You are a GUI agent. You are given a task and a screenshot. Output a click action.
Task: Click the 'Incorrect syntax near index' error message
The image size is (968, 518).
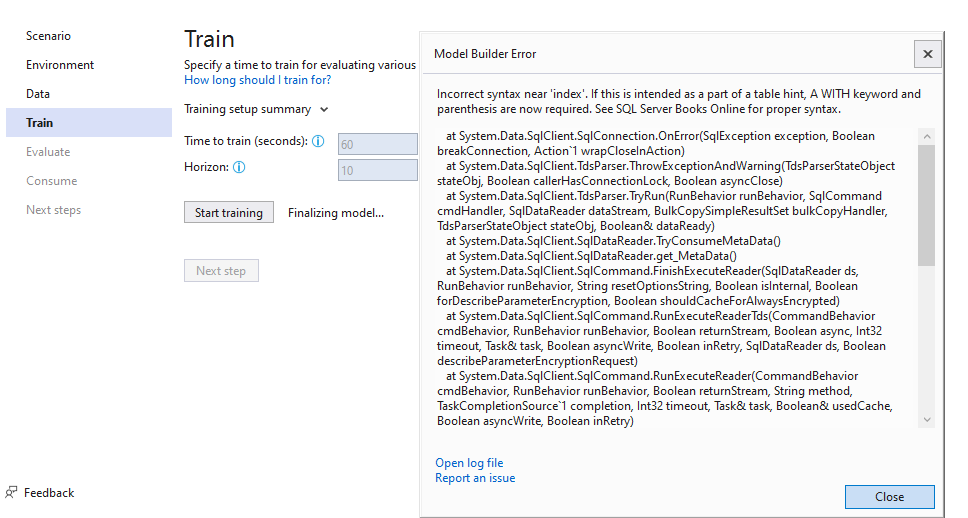679,101
